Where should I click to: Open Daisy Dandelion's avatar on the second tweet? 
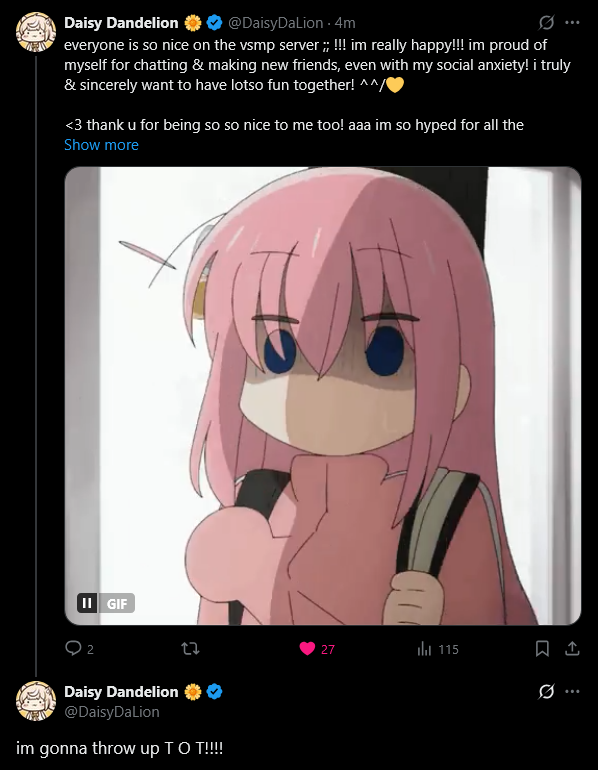(36, 701)
